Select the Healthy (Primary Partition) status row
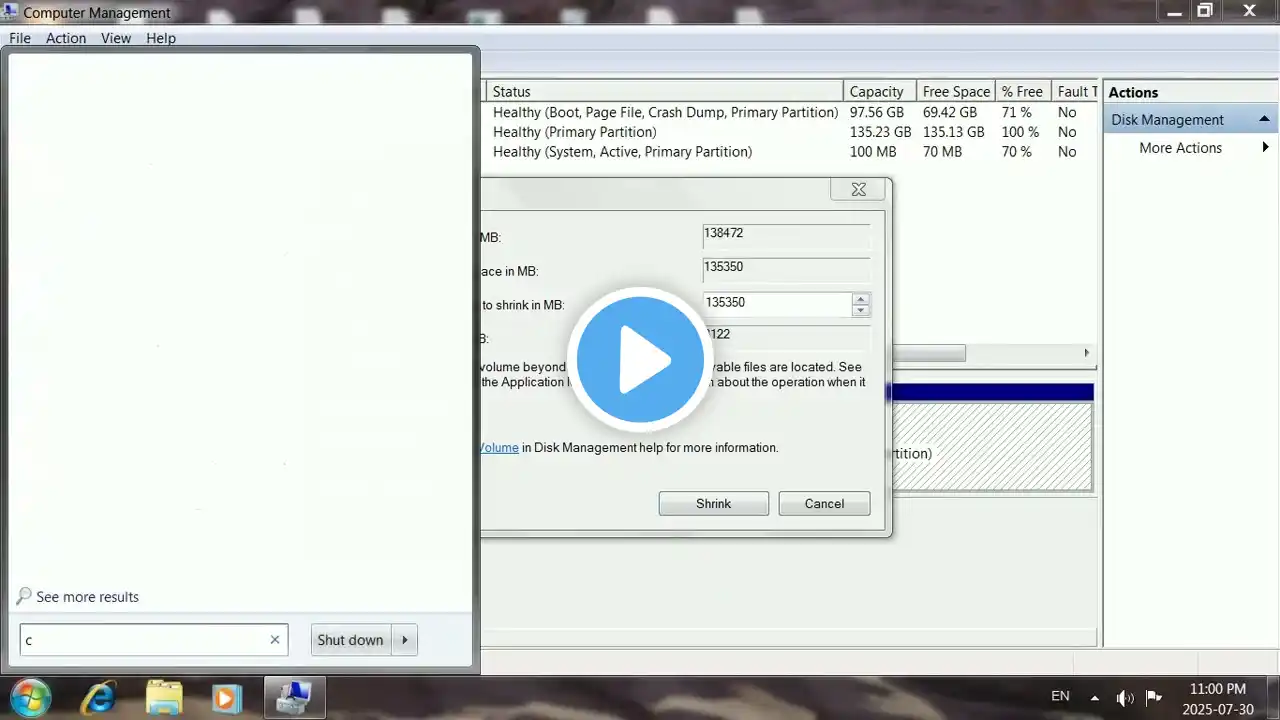The width and height of the screenshot is (1280, 720). click(x=574, y=132)
